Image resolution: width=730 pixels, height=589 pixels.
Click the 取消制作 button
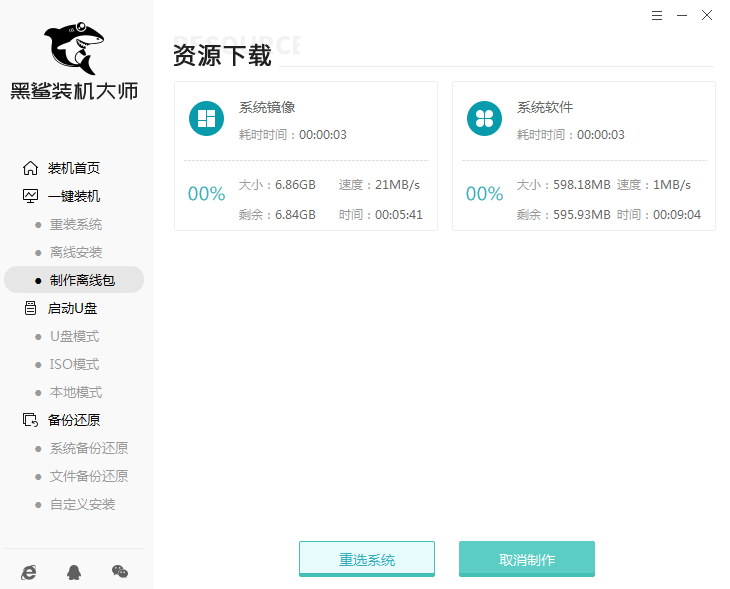(x=526, y=559)
